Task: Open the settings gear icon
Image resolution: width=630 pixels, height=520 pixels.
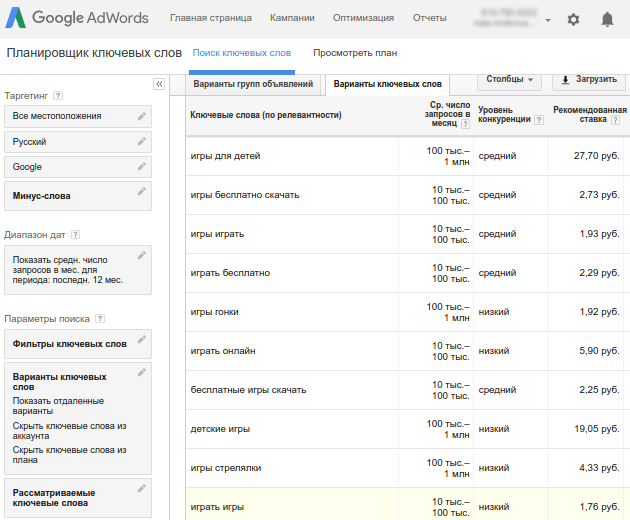Action: [573, 19]
